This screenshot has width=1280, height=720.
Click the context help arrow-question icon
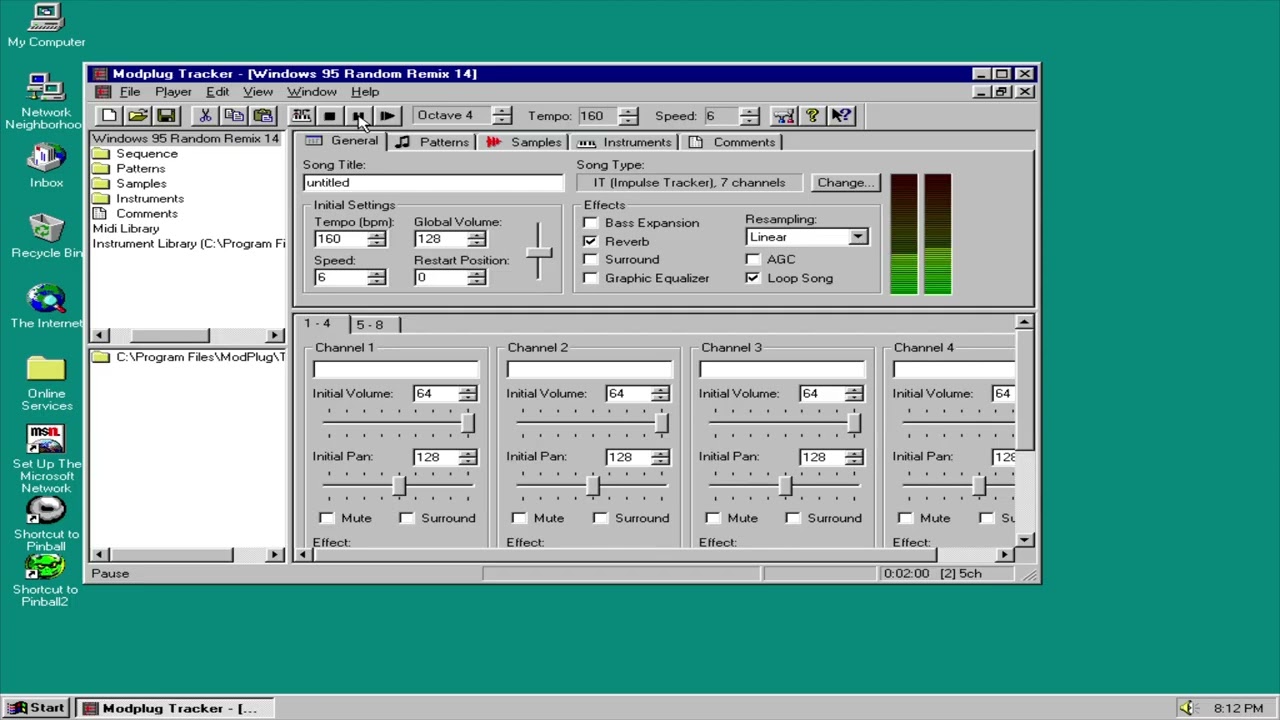click(x=841, y=116)
